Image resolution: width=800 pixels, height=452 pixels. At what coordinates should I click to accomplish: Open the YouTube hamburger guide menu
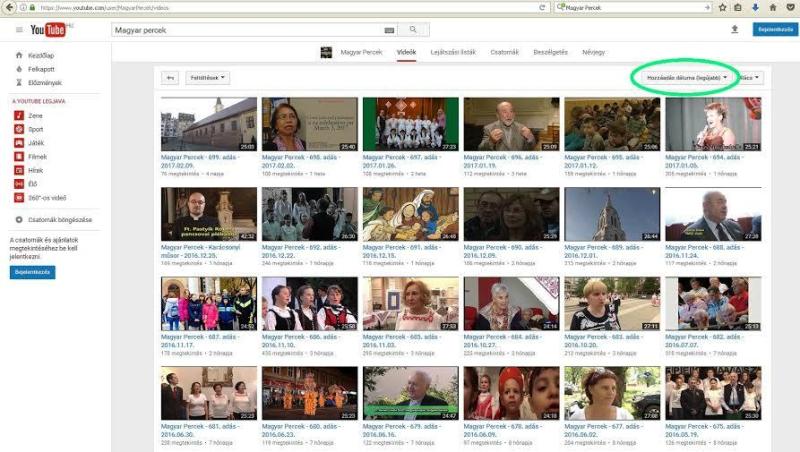18,30
